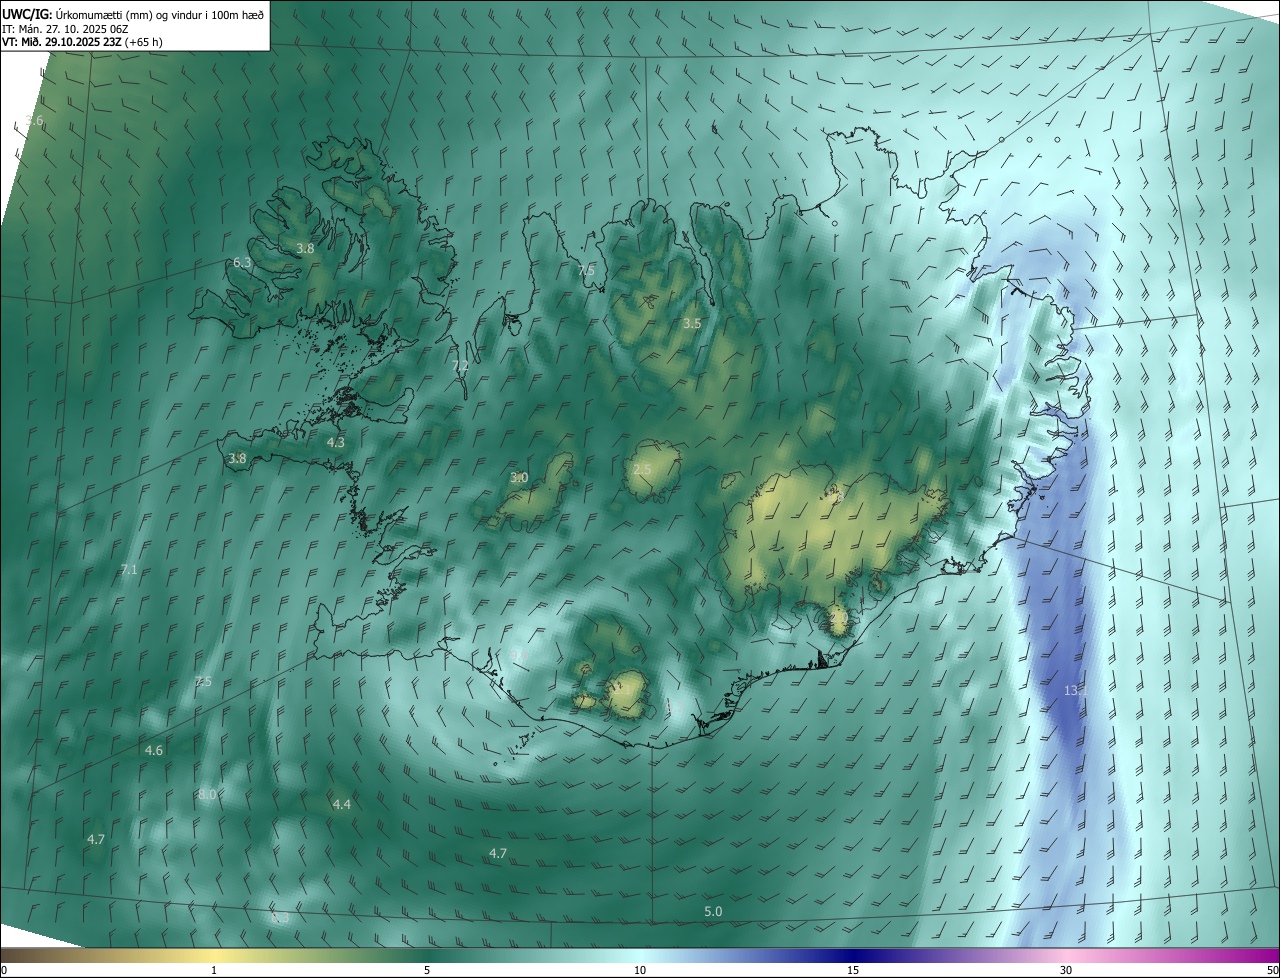This screenshot has height=978, width=1280.
Task: Click the 7.5 value on the north coast
Action: point(586,271)
